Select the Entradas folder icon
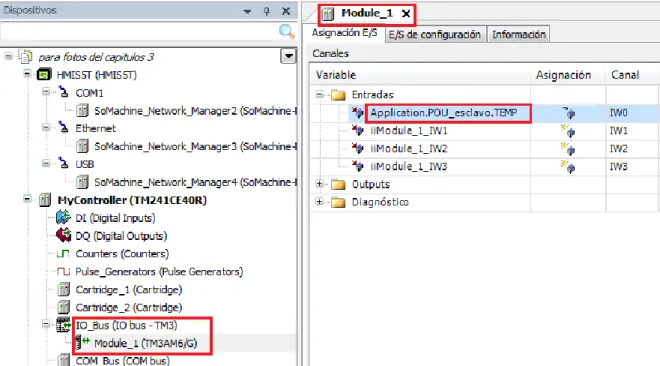The image size is (660, 366). pos(338,95)
